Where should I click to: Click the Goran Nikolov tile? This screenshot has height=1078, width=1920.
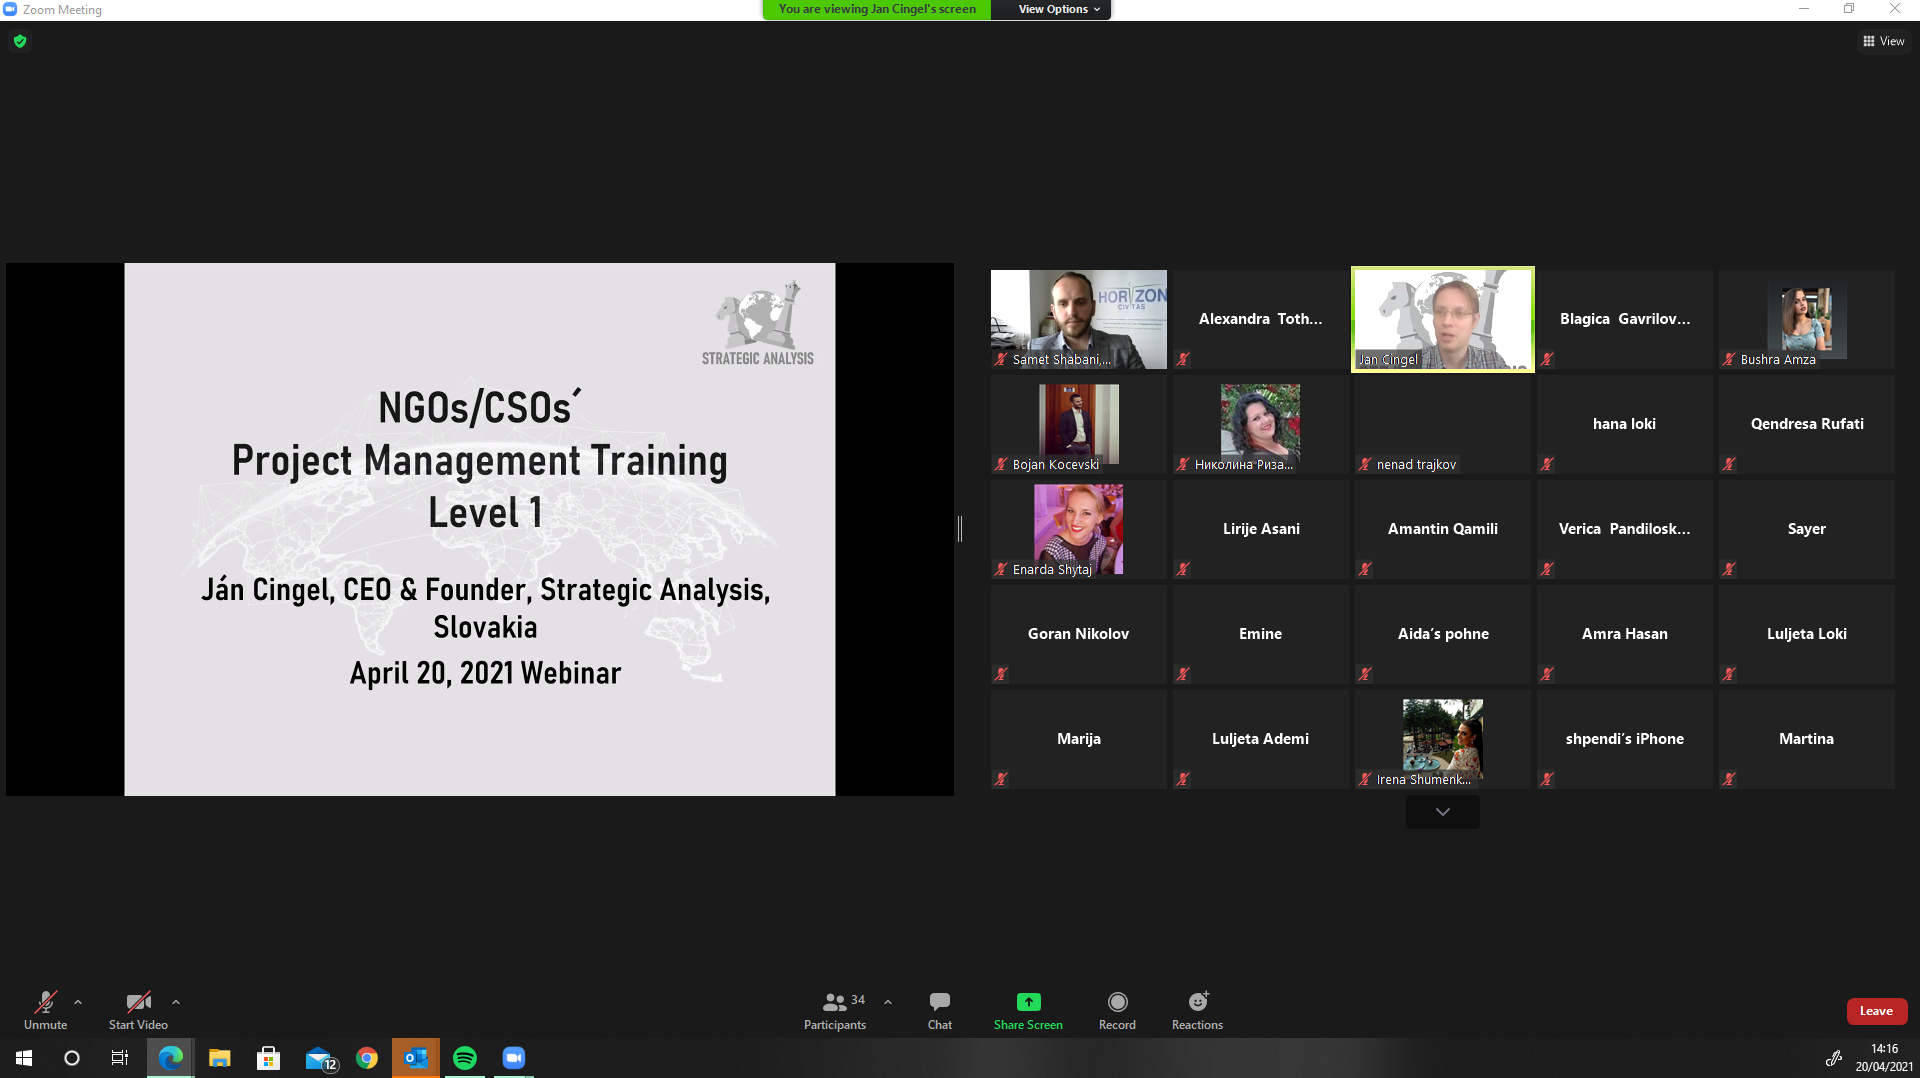coord(1078,634)
